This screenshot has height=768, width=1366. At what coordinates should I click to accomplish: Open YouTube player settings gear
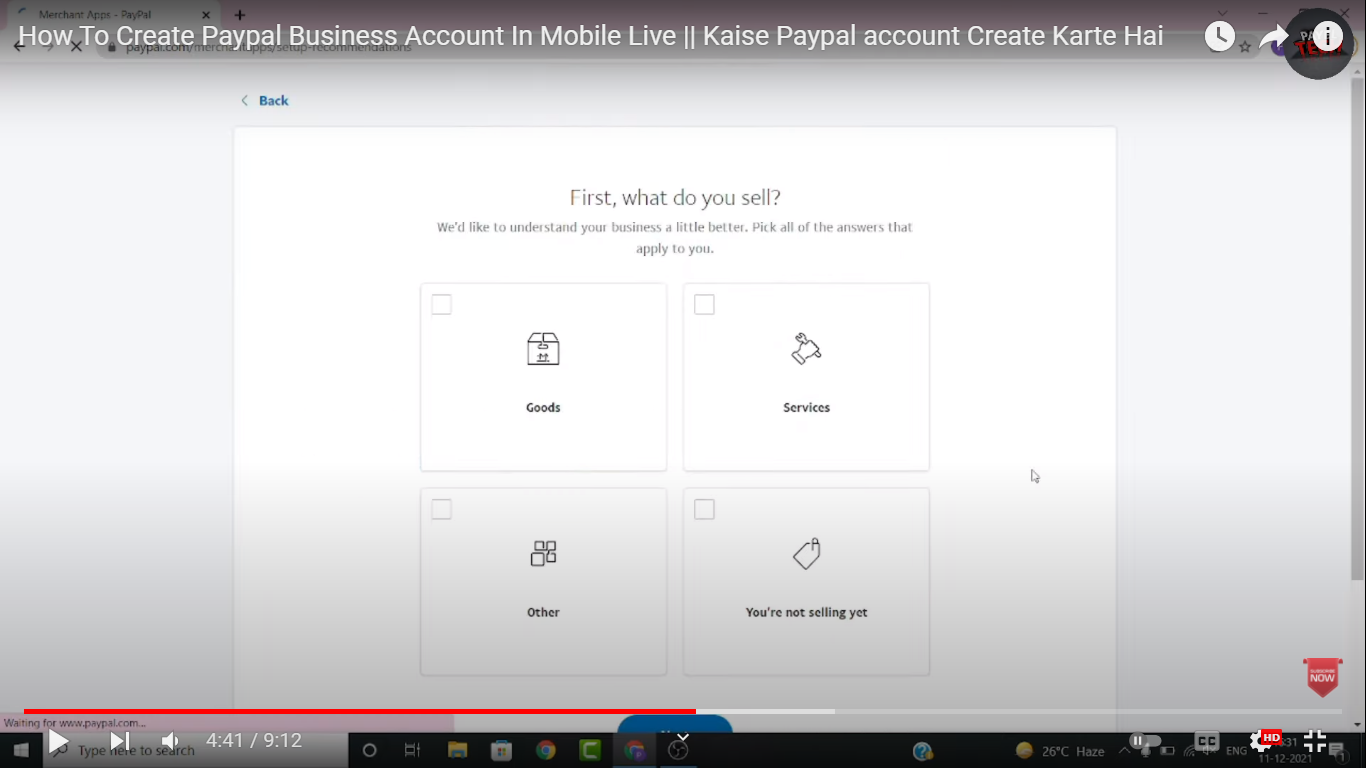coord(1261,741)
